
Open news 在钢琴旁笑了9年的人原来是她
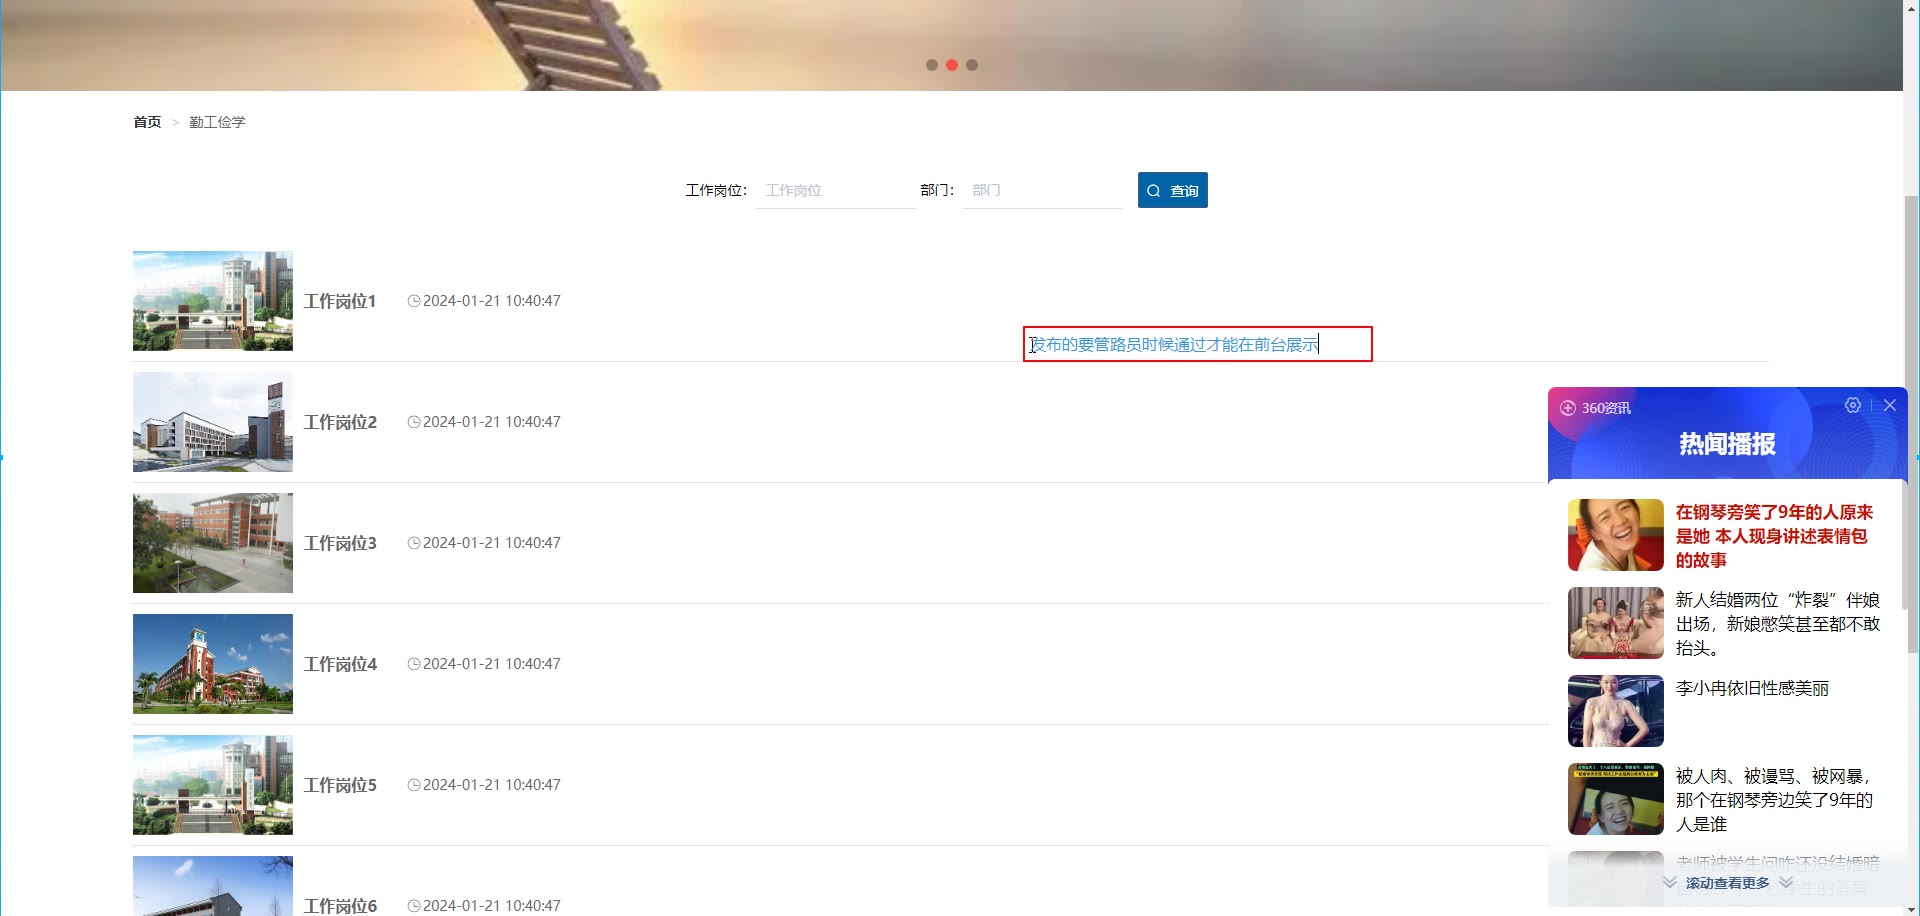(x=1774, y=536)
